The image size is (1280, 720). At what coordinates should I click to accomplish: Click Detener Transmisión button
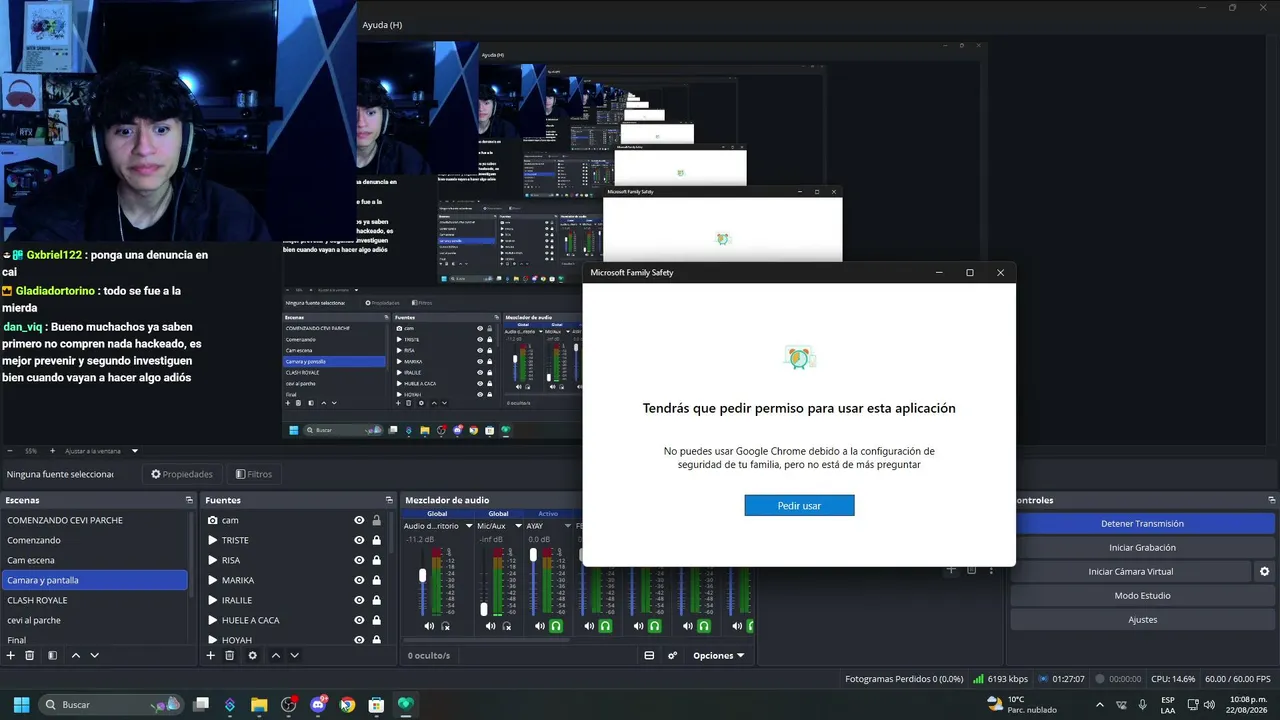[1142, 523]
